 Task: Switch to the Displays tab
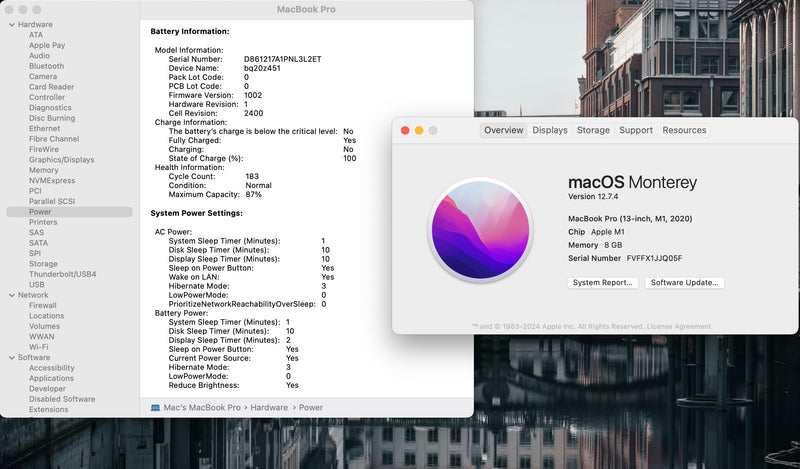[550, 130]
